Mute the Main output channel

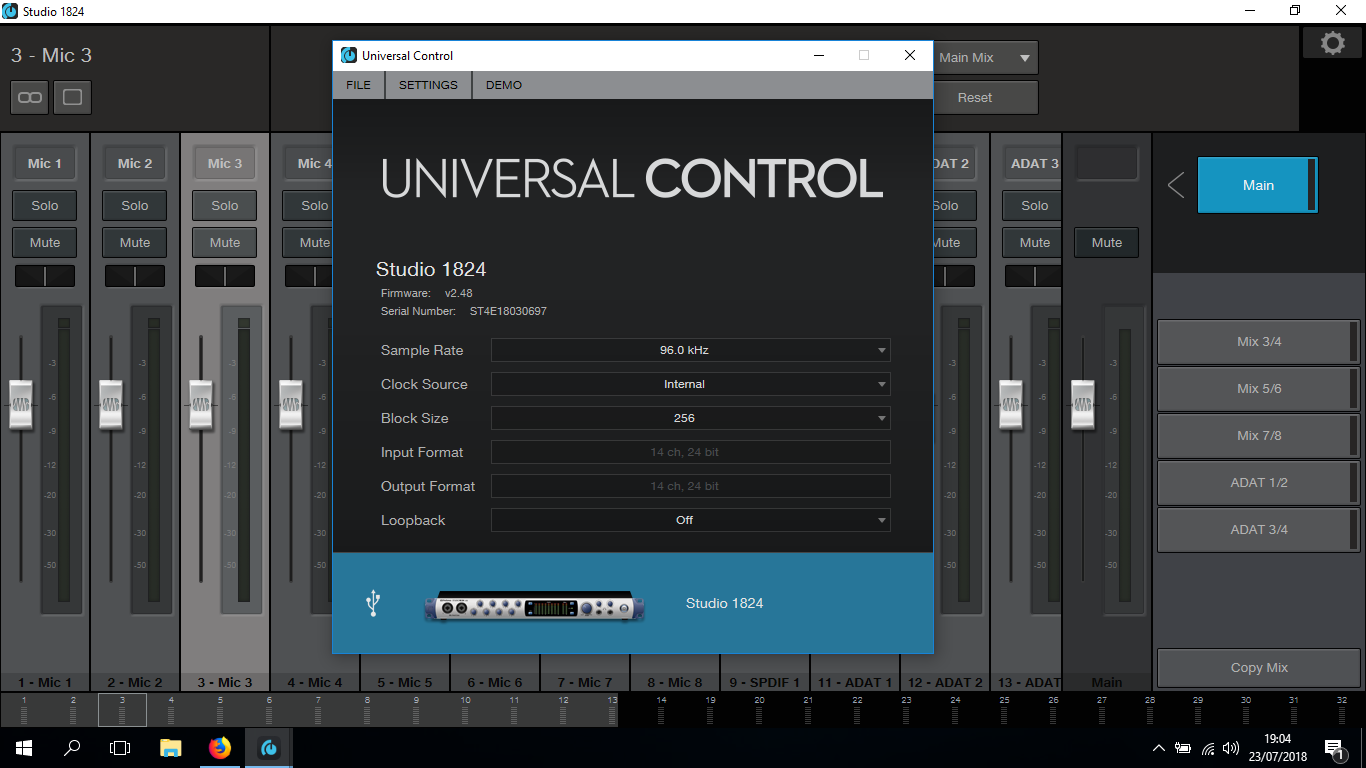[x=1106, y=243]
